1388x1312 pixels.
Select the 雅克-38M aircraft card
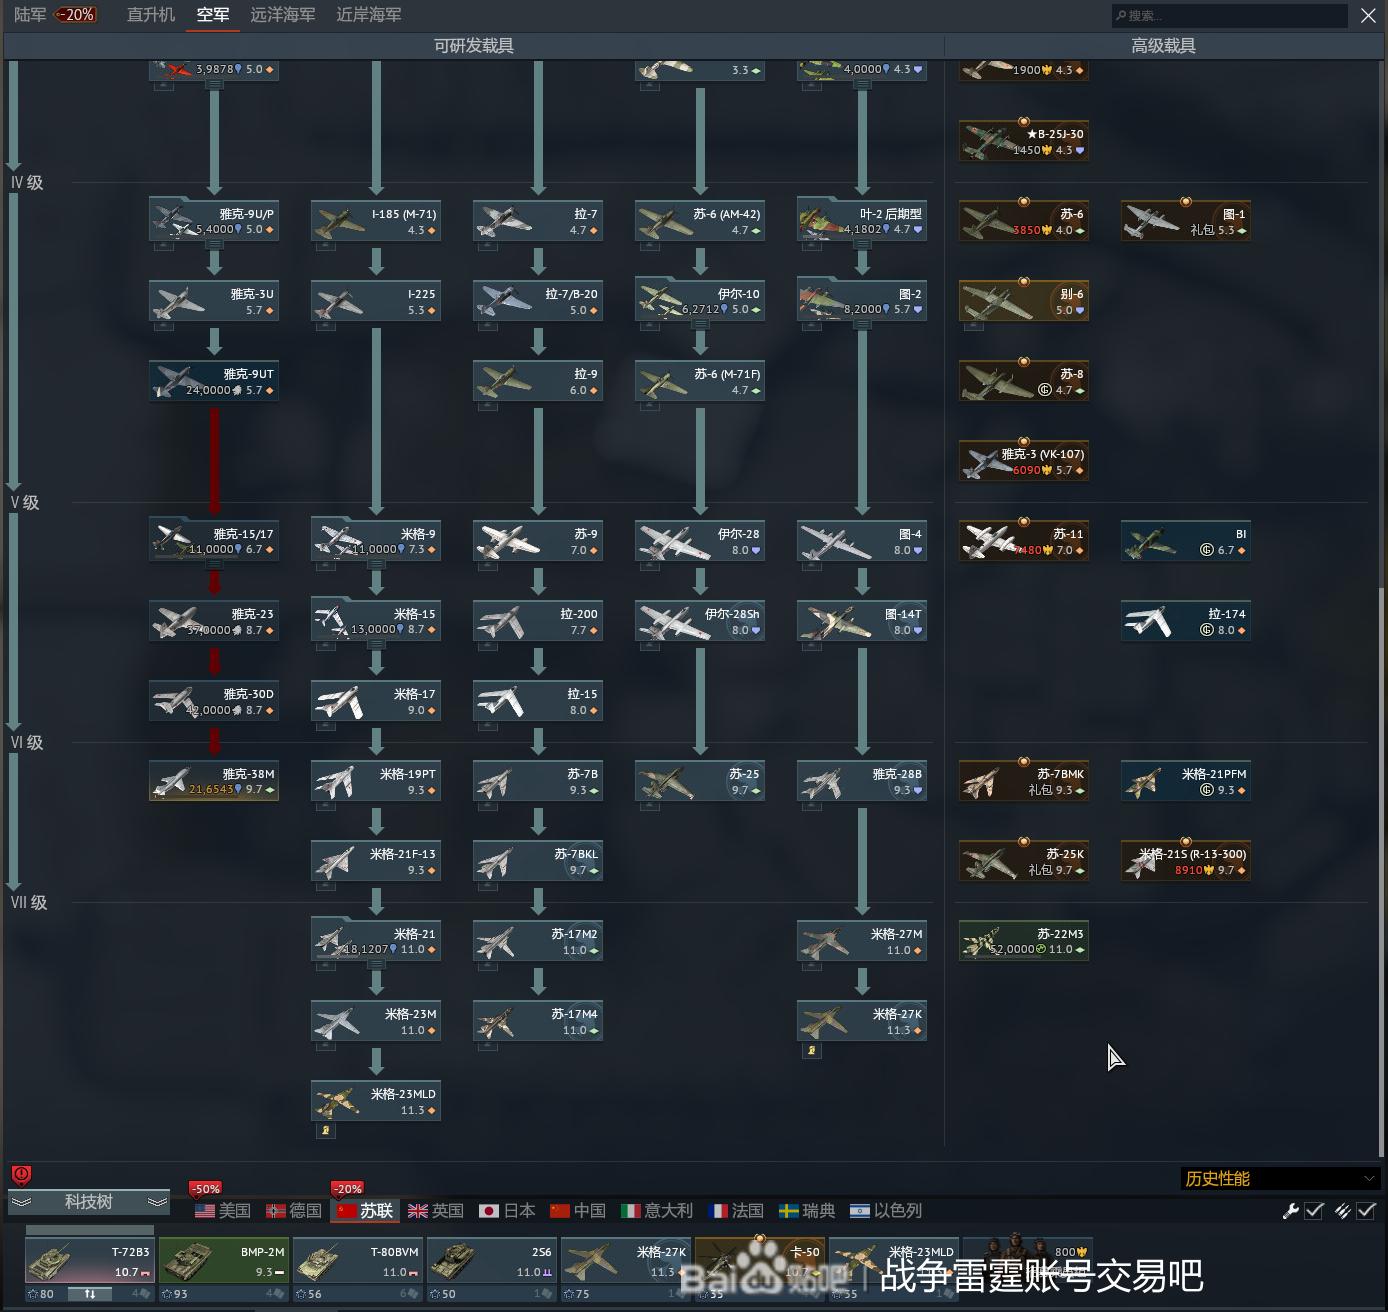click(214, 780)
